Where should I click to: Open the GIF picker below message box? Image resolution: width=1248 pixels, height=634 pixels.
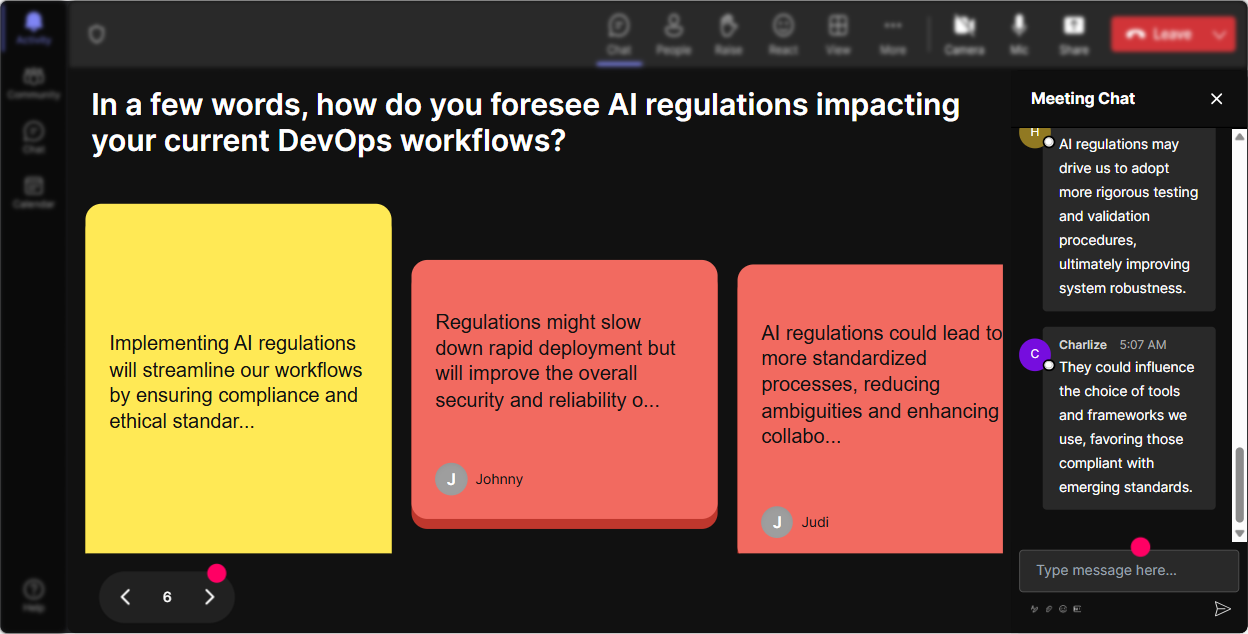[x=1077, y=609]
